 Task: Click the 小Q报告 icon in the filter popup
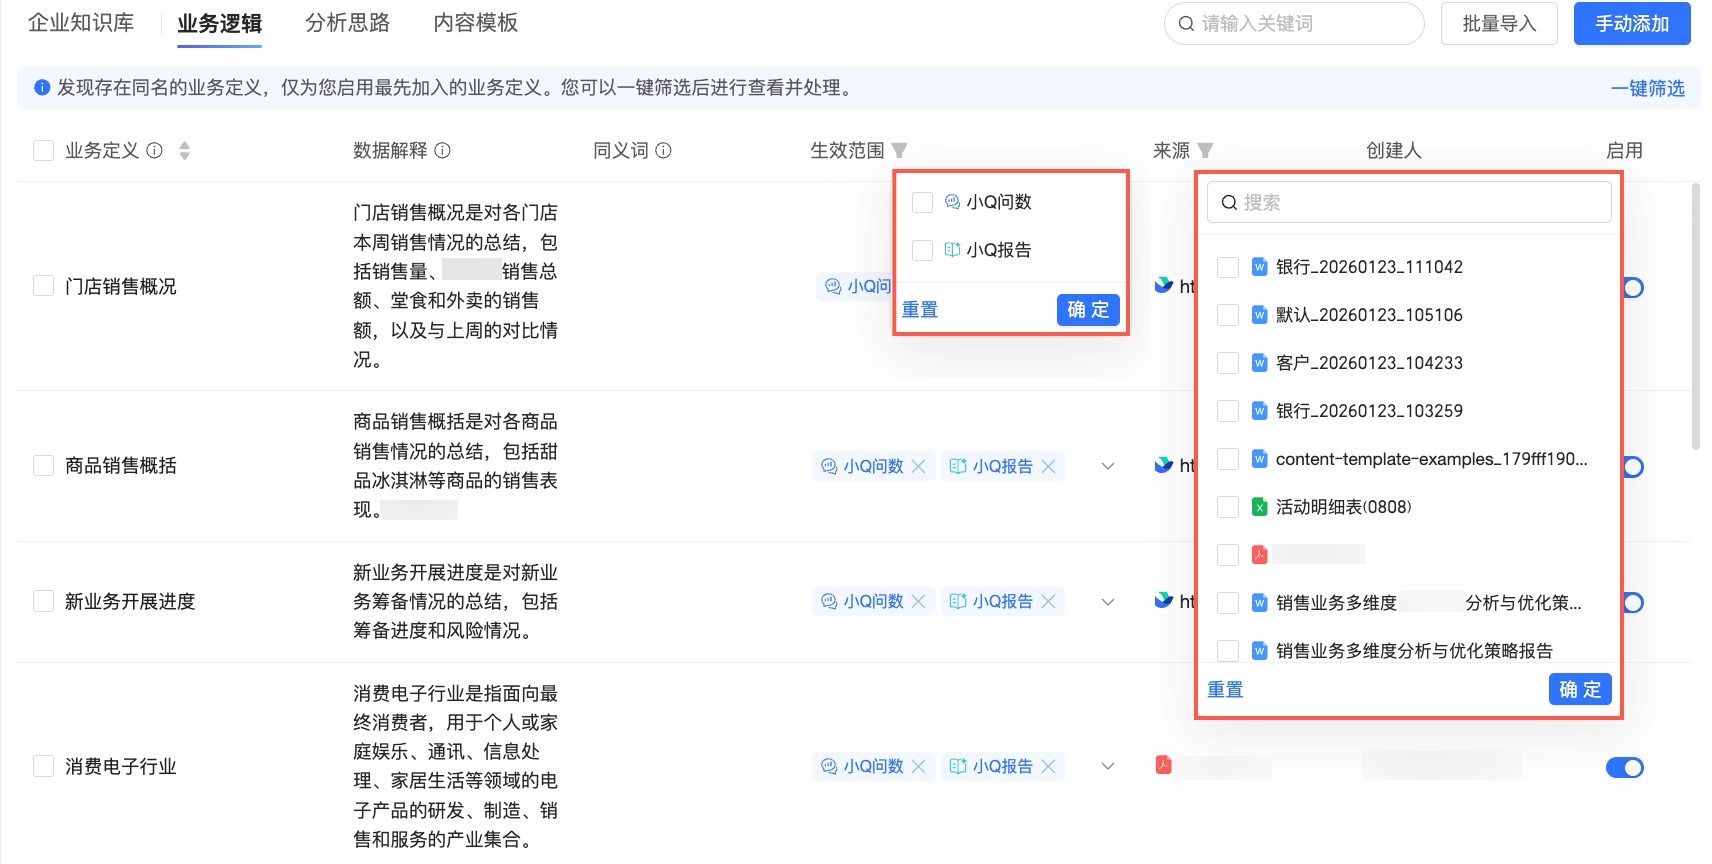tap(952, 250)
